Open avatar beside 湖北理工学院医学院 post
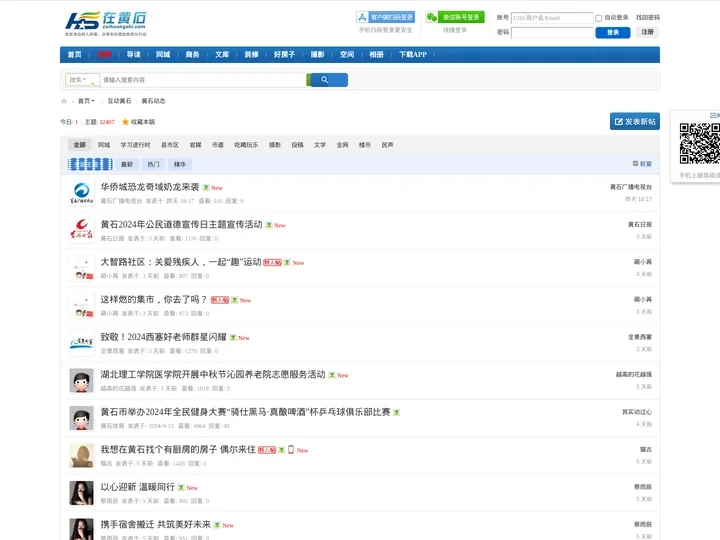720x540 pixels. click(x=81, y=380)
